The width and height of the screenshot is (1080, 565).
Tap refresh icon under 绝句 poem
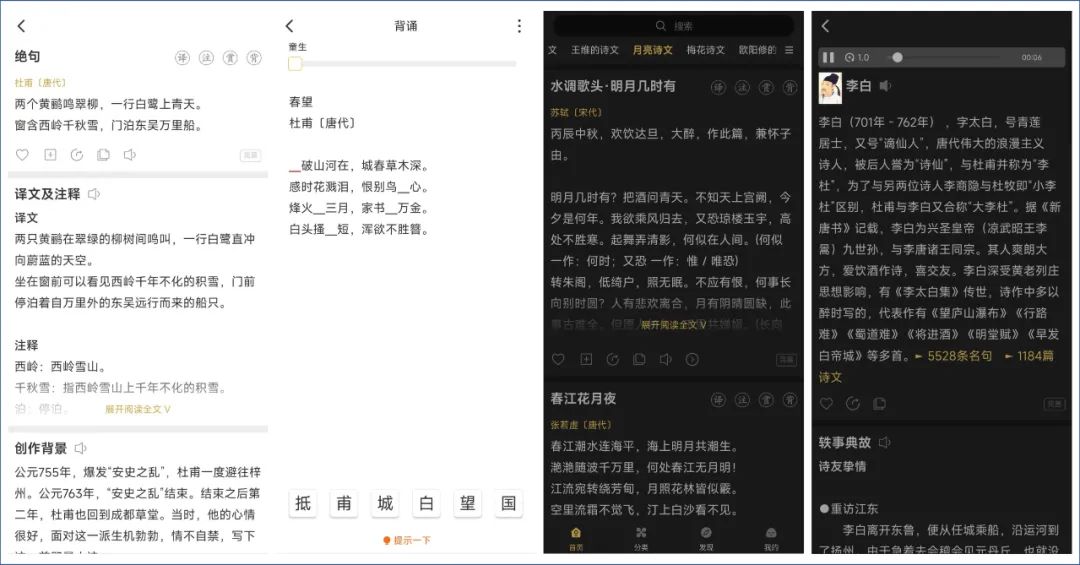click(76, 154)
